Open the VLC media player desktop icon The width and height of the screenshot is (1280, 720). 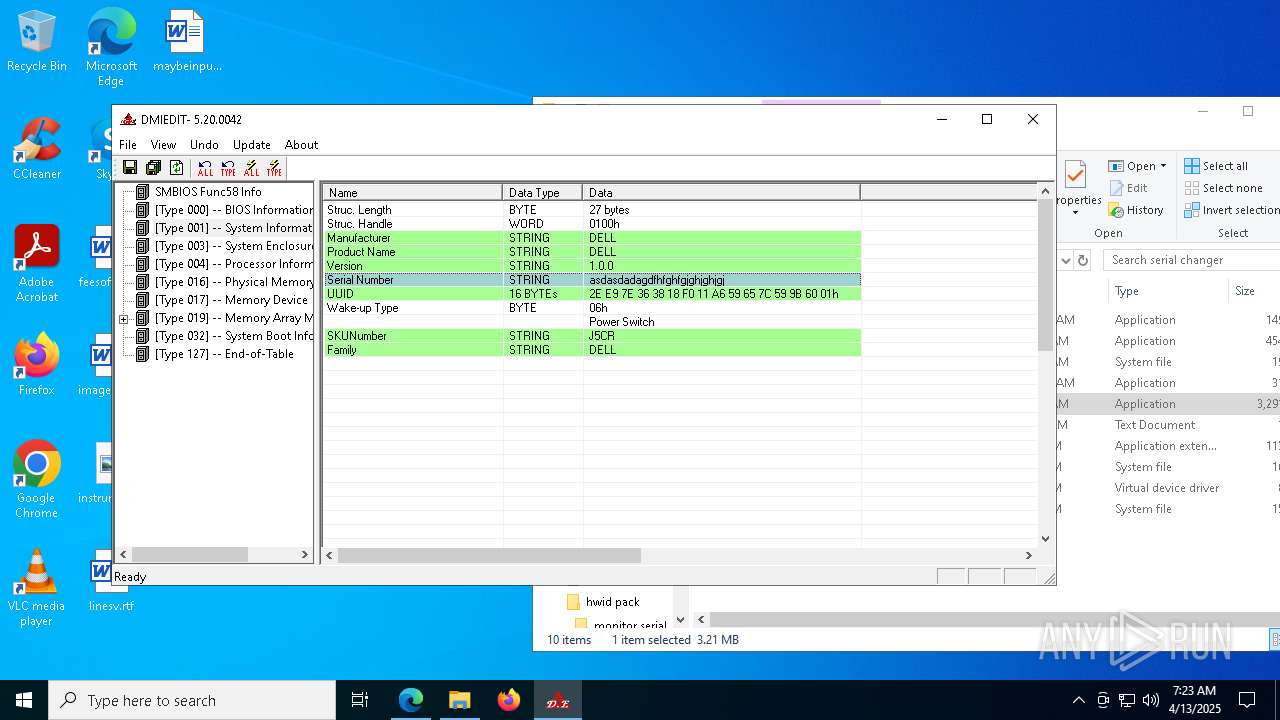(37, 588)
